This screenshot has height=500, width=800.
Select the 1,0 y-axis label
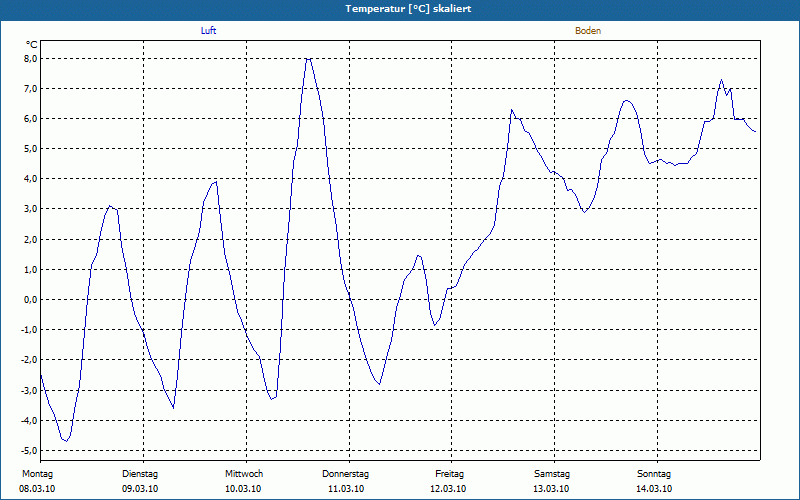(x=30, y=269)
